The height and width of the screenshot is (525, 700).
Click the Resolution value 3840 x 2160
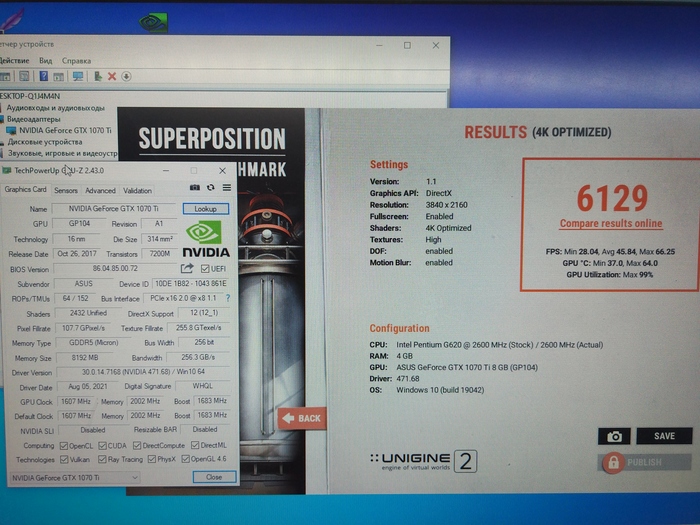tap(446, 205)
